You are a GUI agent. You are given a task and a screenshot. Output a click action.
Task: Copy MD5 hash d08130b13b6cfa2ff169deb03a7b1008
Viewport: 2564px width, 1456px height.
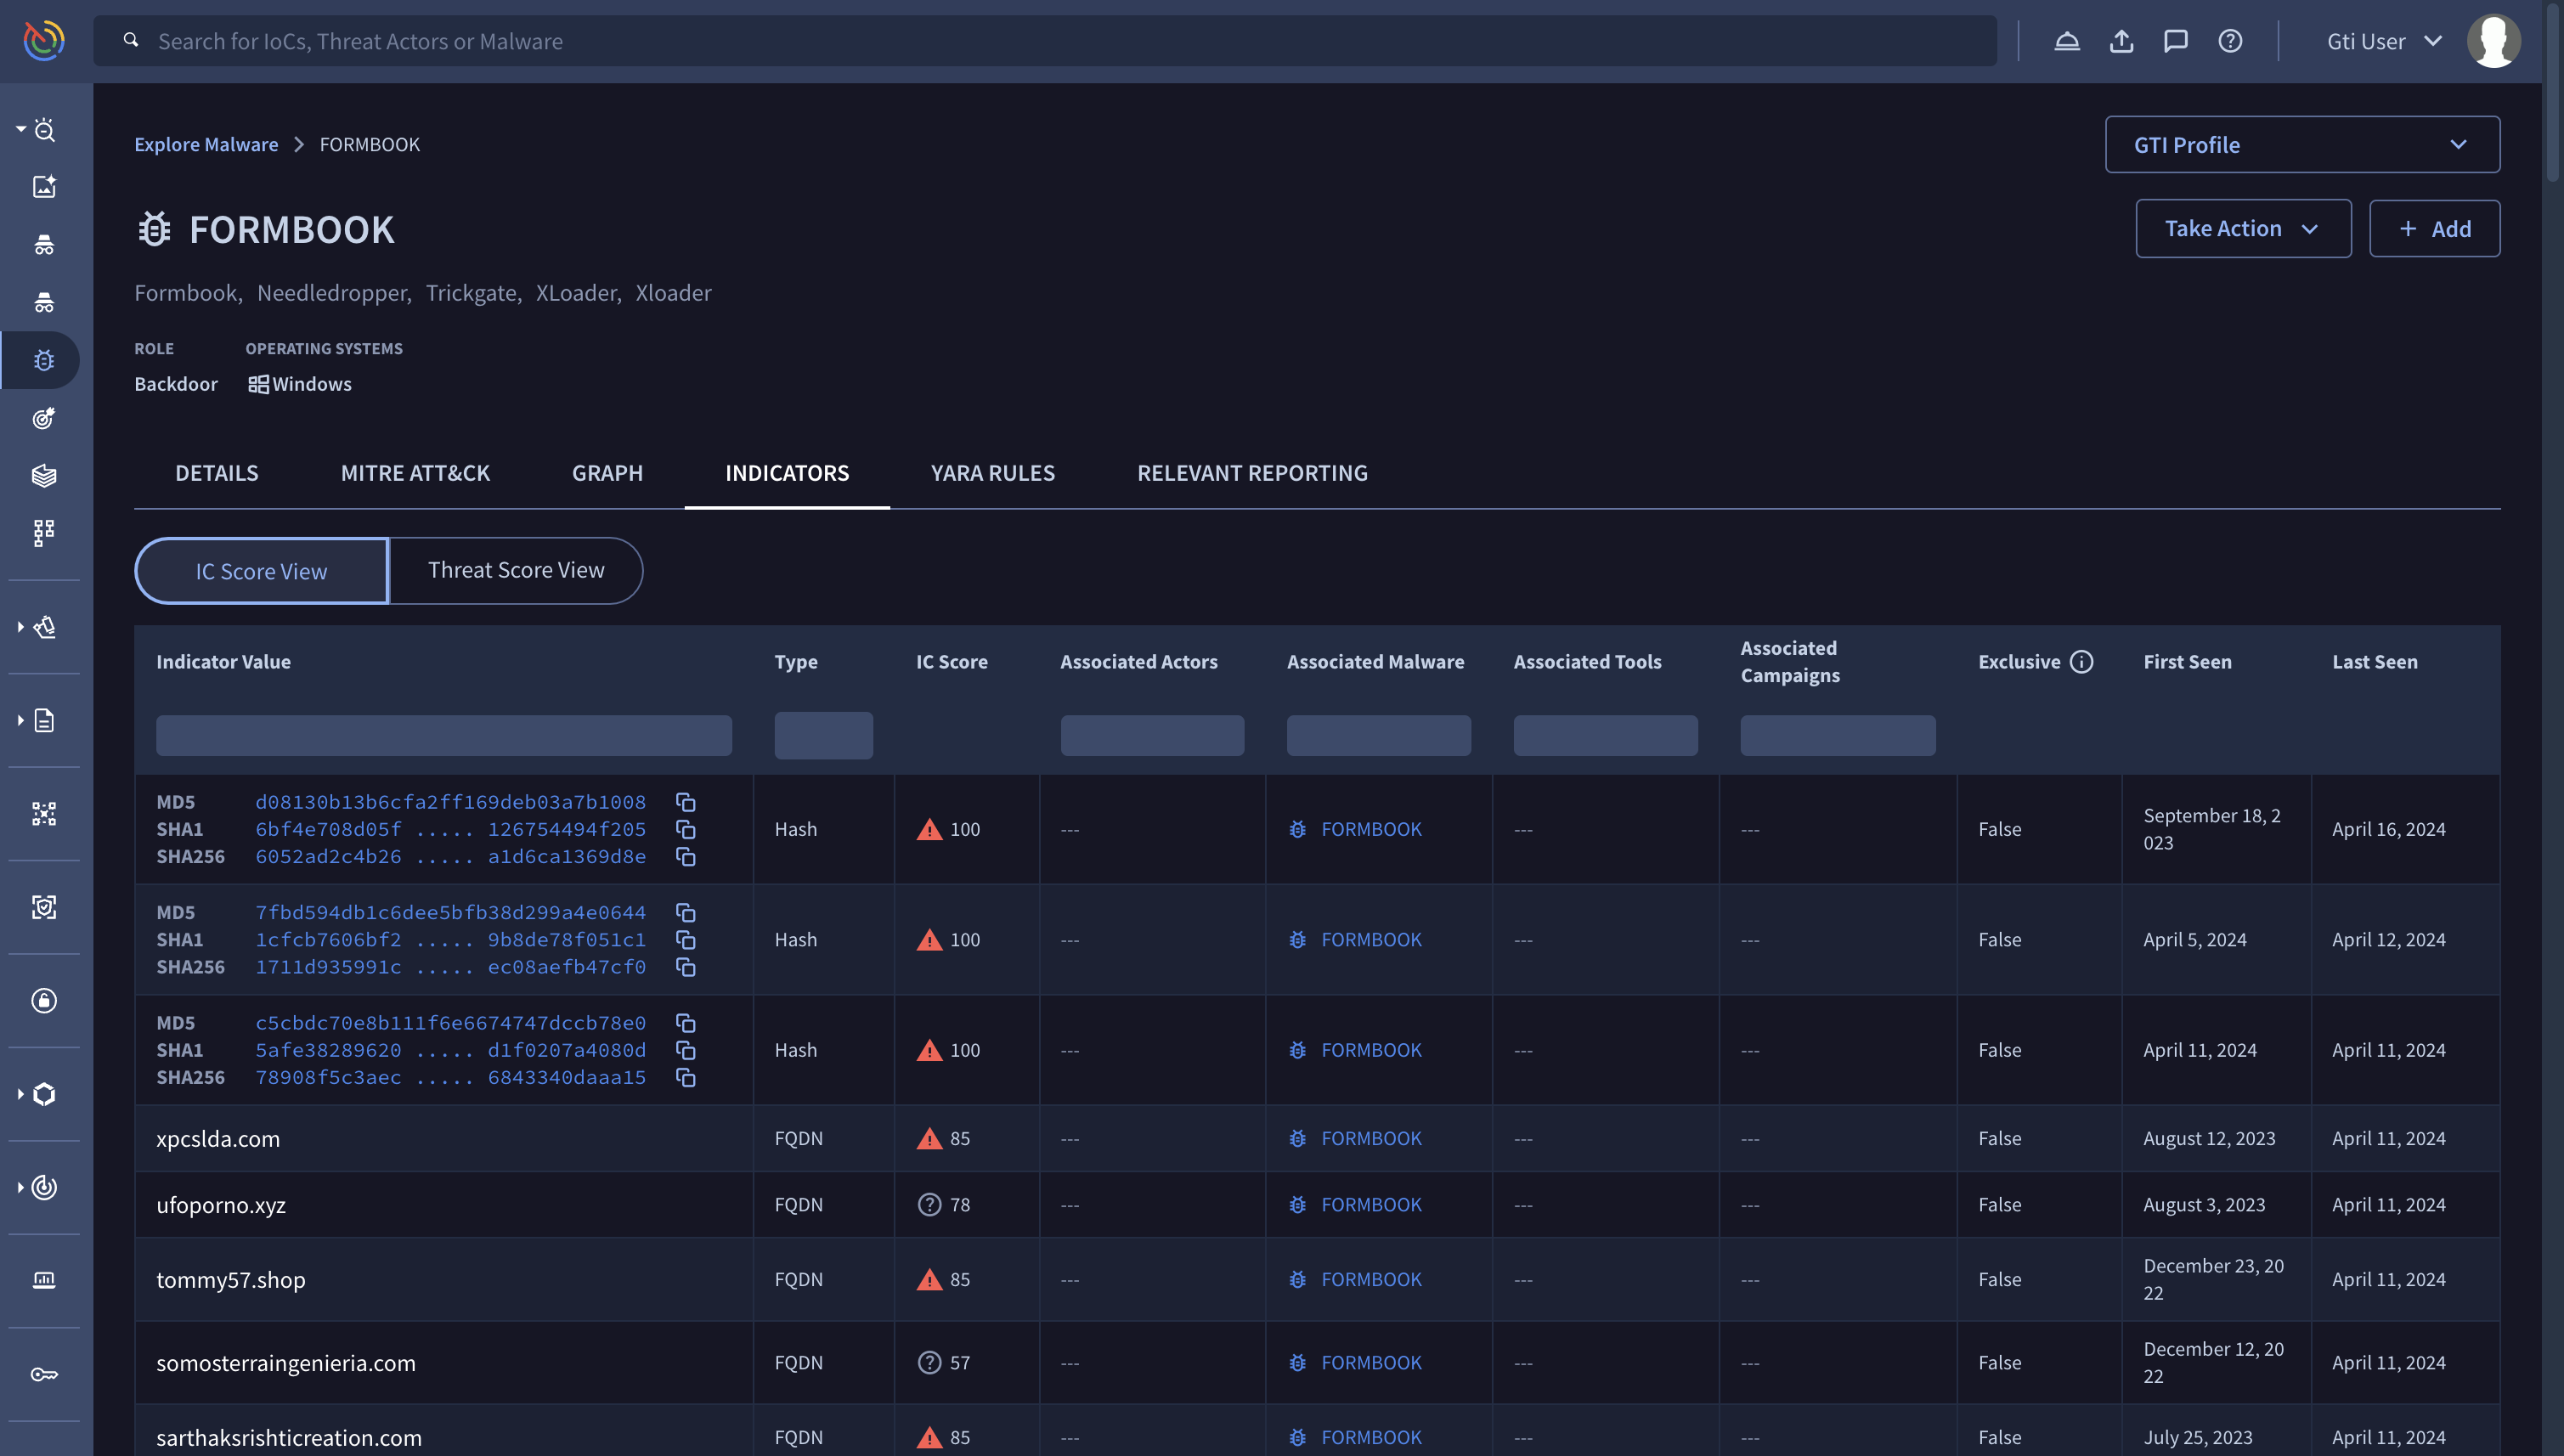(685, 802)
